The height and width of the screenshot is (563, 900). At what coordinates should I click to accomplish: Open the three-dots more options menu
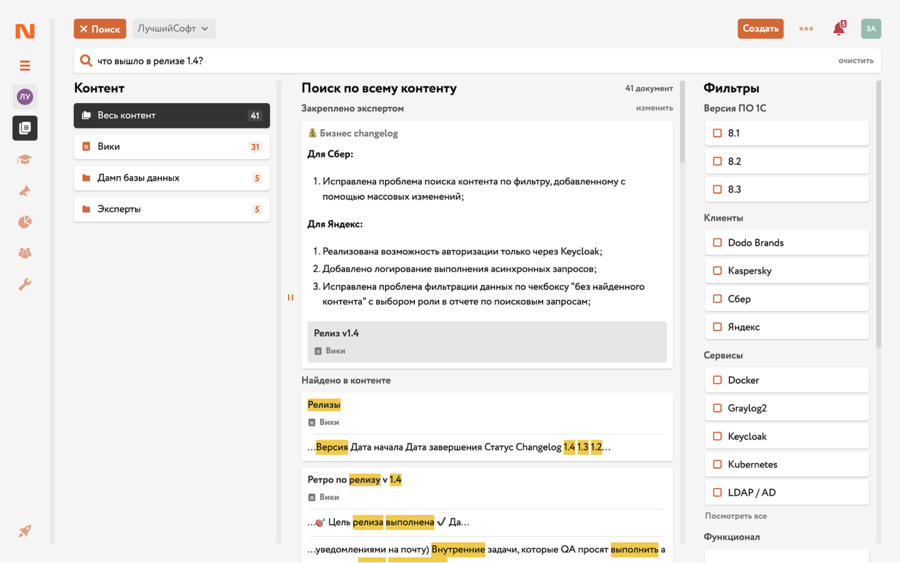[806, 29]
